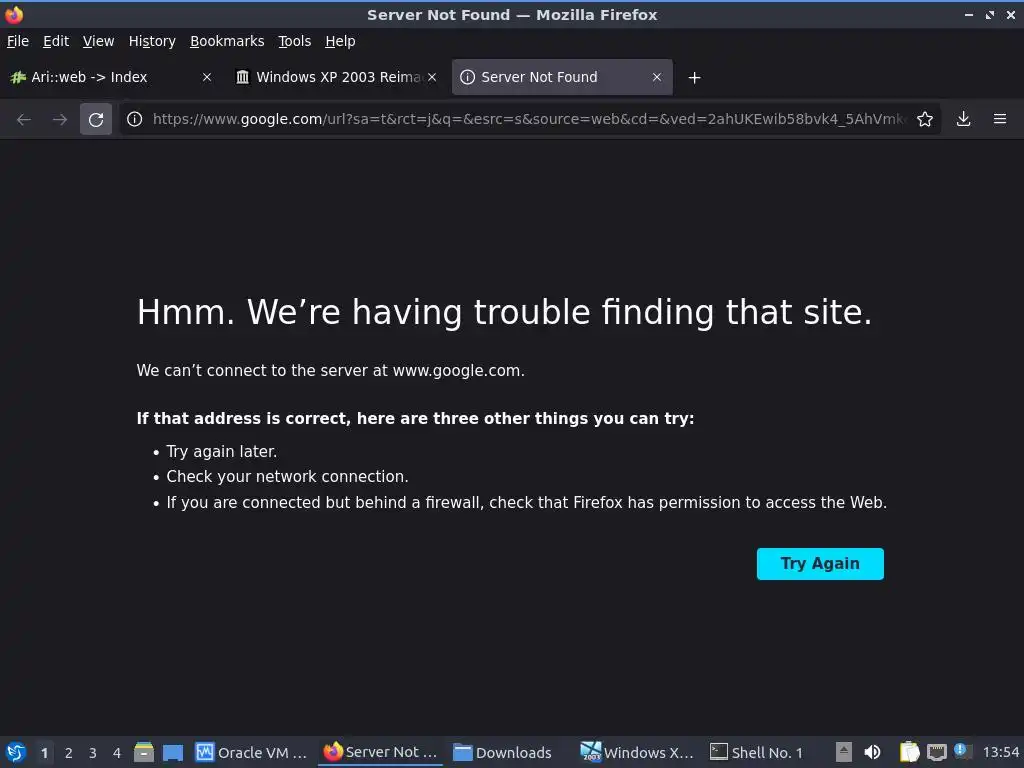Open the Help menu

click(340, 41)
